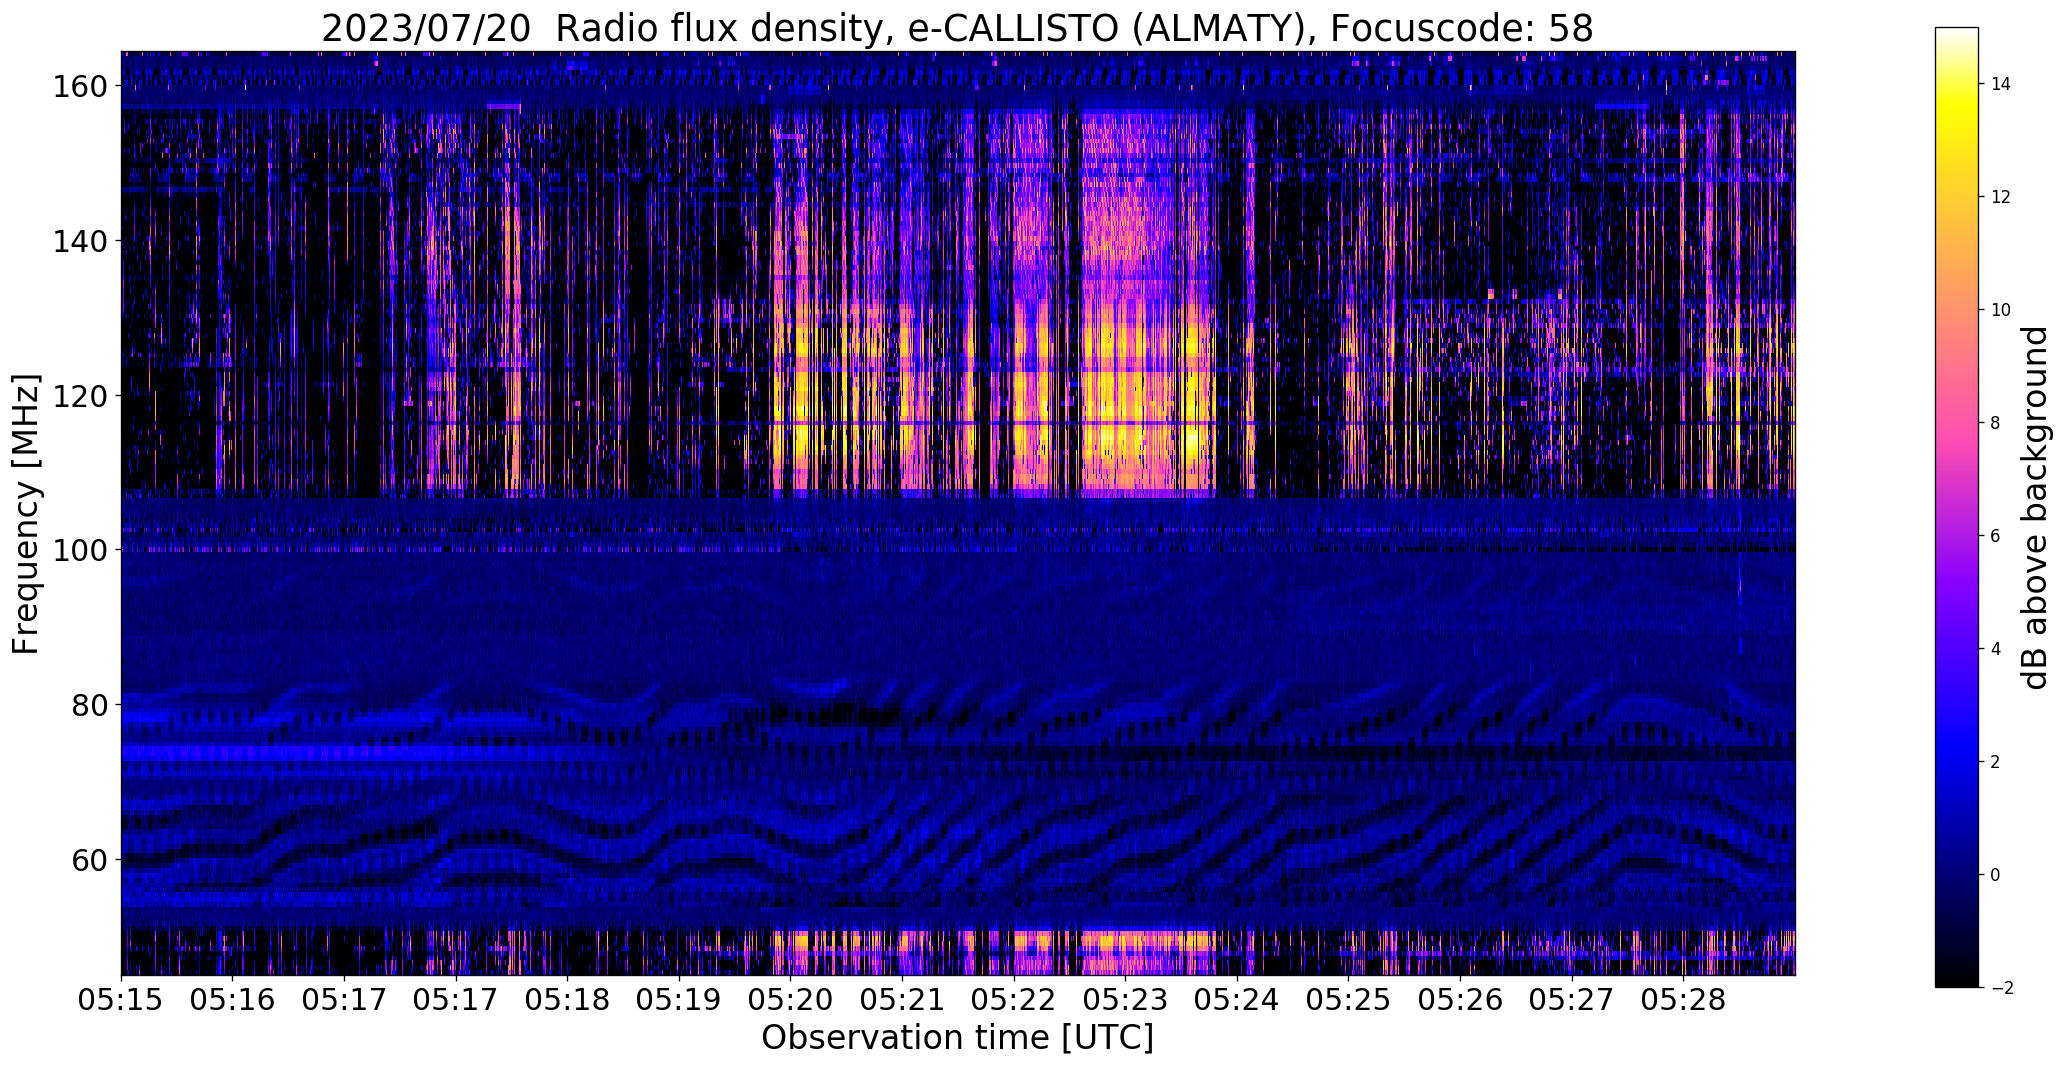The height and width of the screenshot is (1067, 2066).
Task: Click the spectrogram plot area
Action: 958,513
